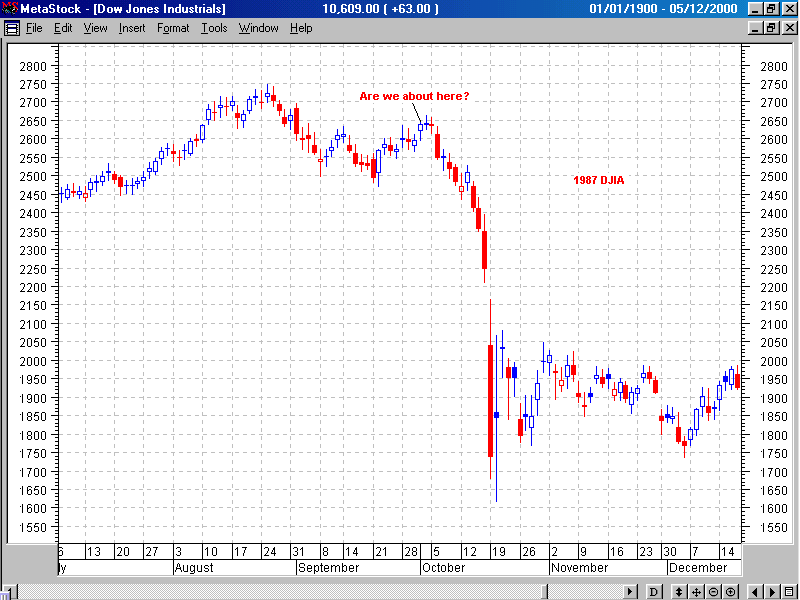The image size is (800, 600).
Task: Zoom in with the plus circle icon
Action: (x=731, y=592)
